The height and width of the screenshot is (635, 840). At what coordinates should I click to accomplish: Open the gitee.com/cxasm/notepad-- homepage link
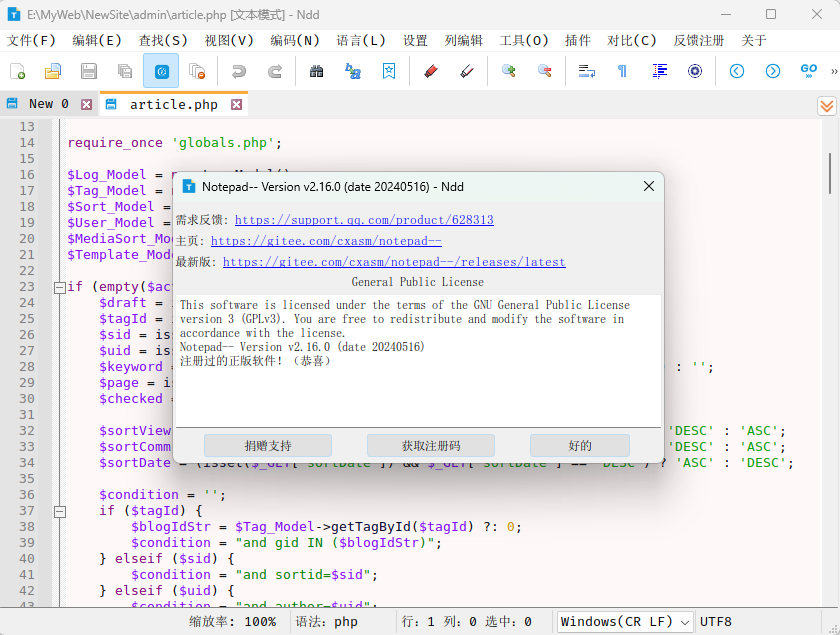[326, 241]
